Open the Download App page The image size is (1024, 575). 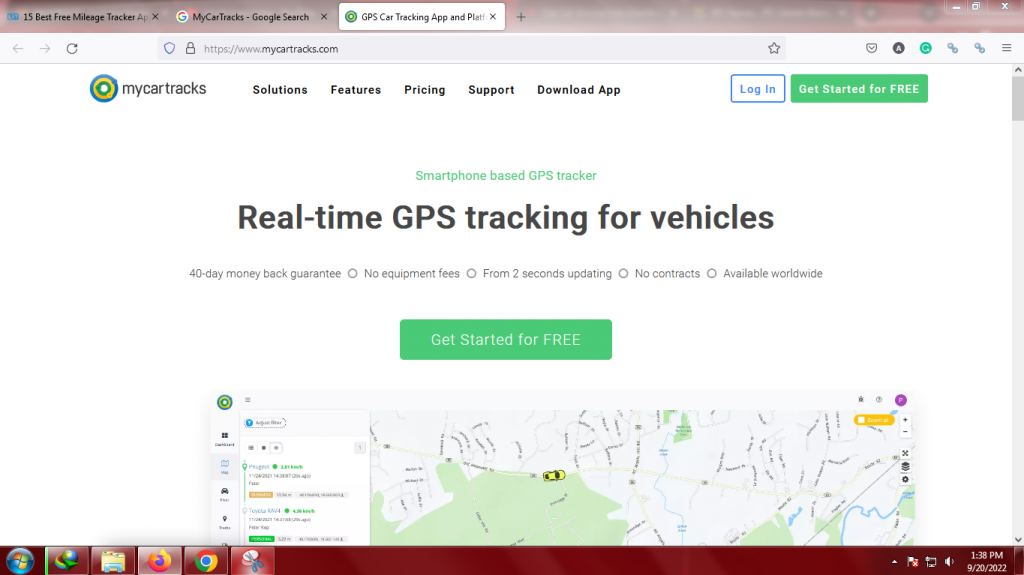tap(579, 90)
